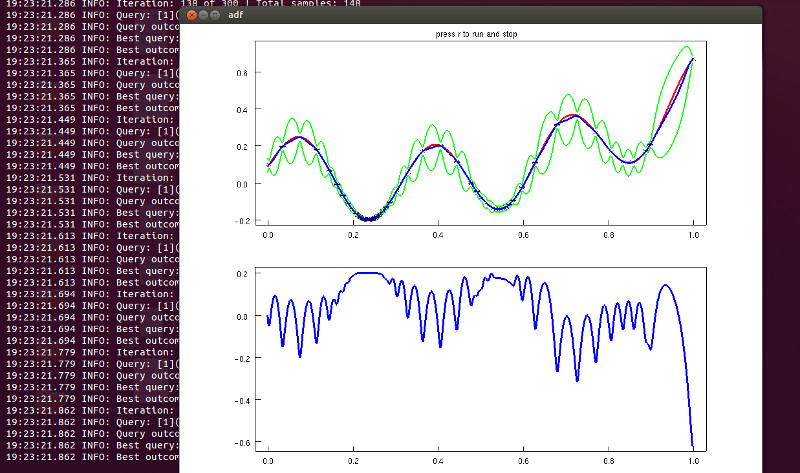Click the upper plot x-axis label 0.0
Image resolution: width=800 pixels, height=473 pixels.
(x=267, y=232)
